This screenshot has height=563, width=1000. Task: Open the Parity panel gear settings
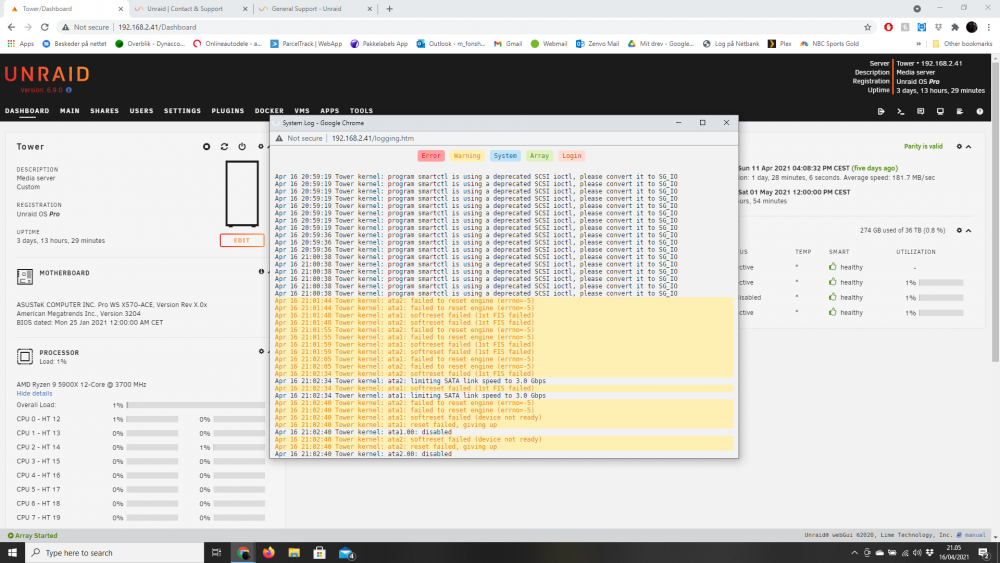click(x=959, y=147)
